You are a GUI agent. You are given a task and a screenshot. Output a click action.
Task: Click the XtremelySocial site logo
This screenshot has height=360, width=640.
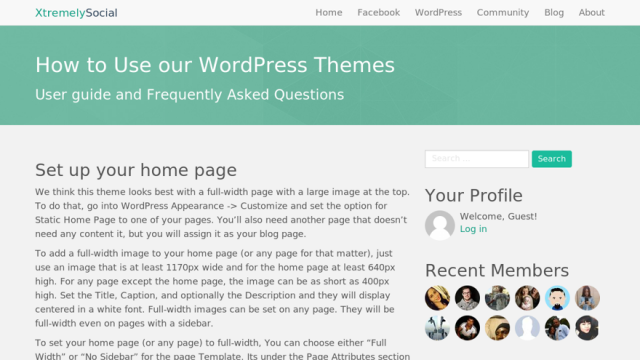pyautogui.click(x=76, y=13)
